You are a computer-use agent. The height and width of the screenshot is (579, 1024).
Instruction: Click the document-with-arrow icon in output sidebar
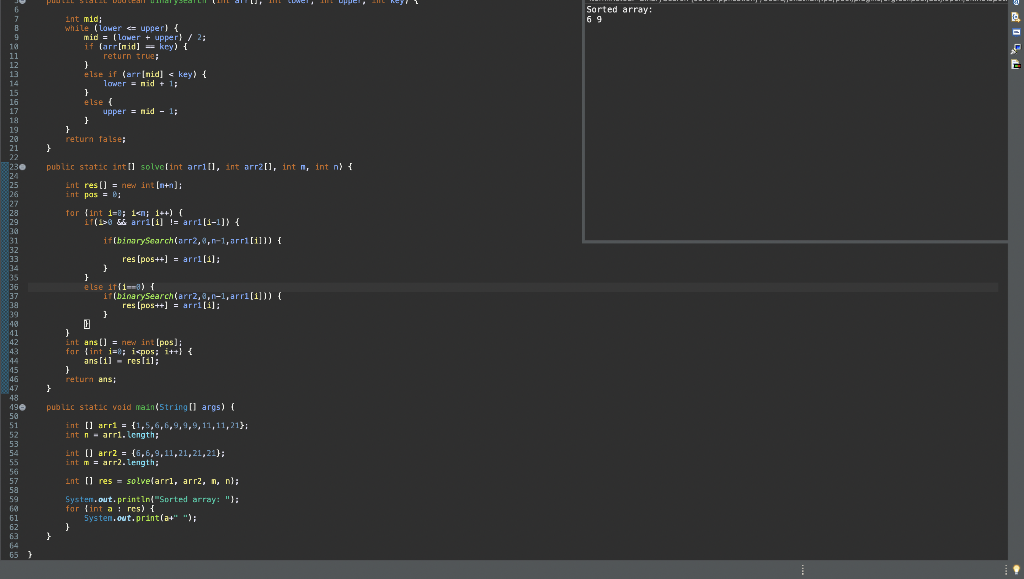1016,17
